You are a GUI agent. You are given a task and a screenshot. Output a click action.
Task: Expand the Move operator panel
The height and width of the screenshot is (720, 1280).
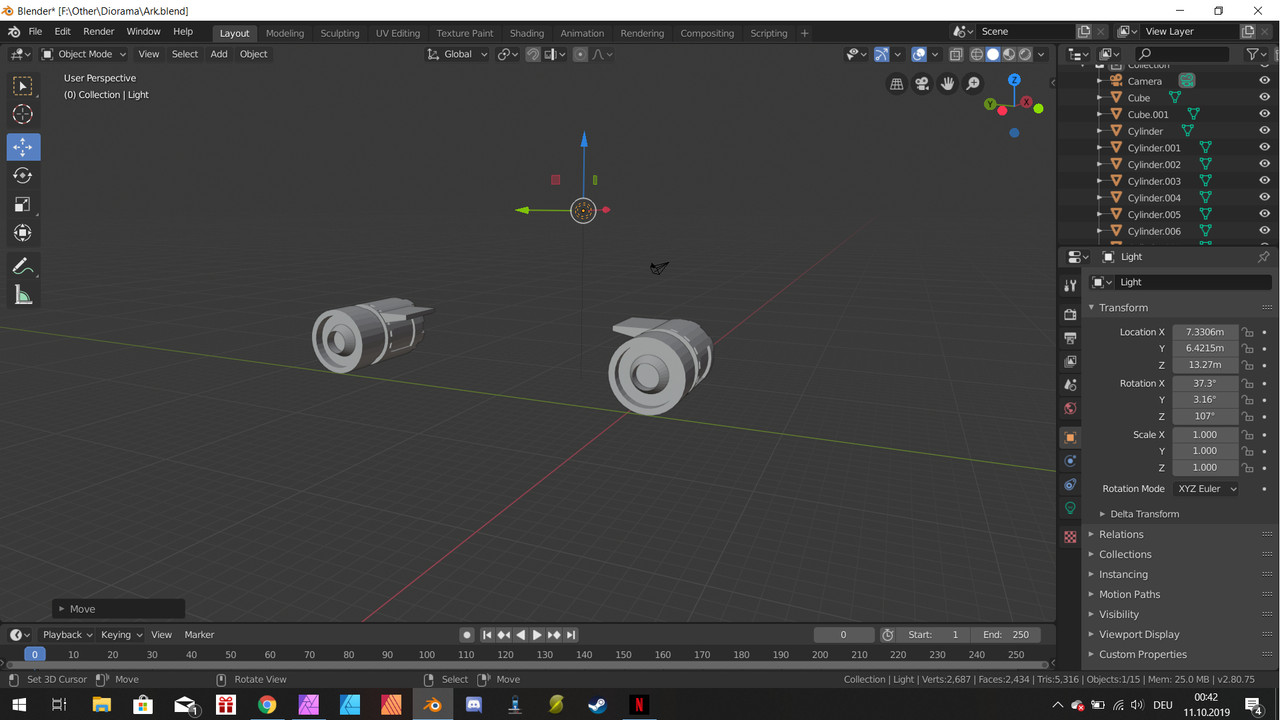click(x=118, y=609)
